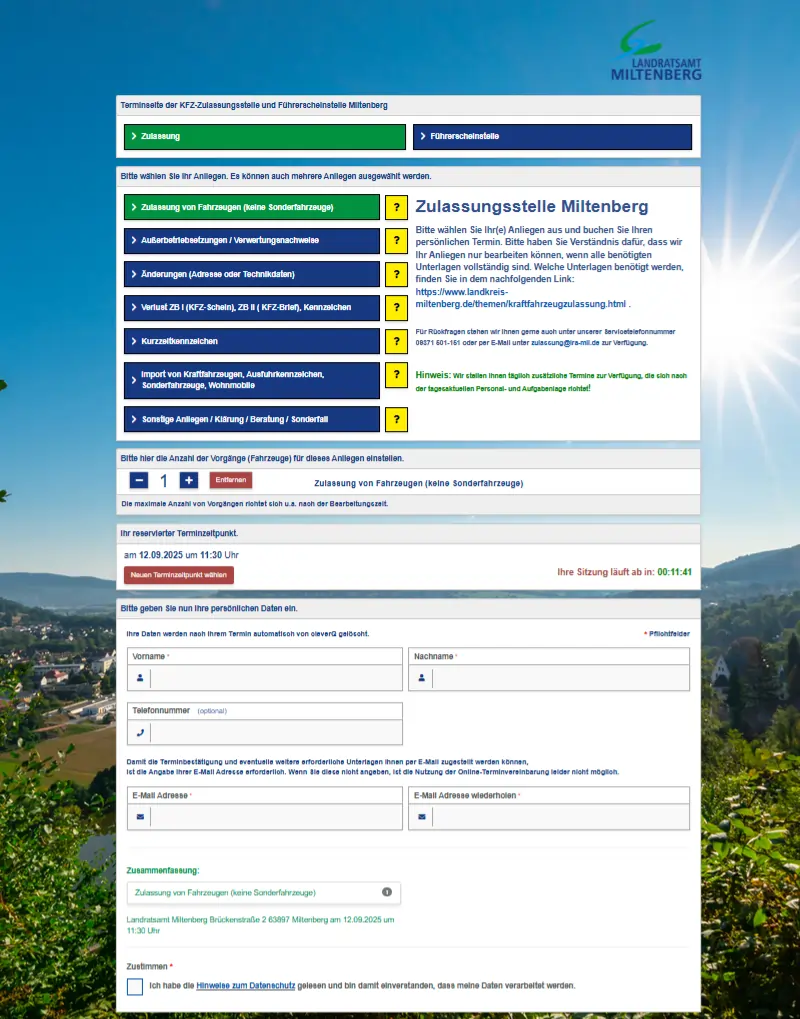Open help for Sonstige Anliegen row
The width and height of the screenshot is (800, 1019).
(x=396, y=419)
